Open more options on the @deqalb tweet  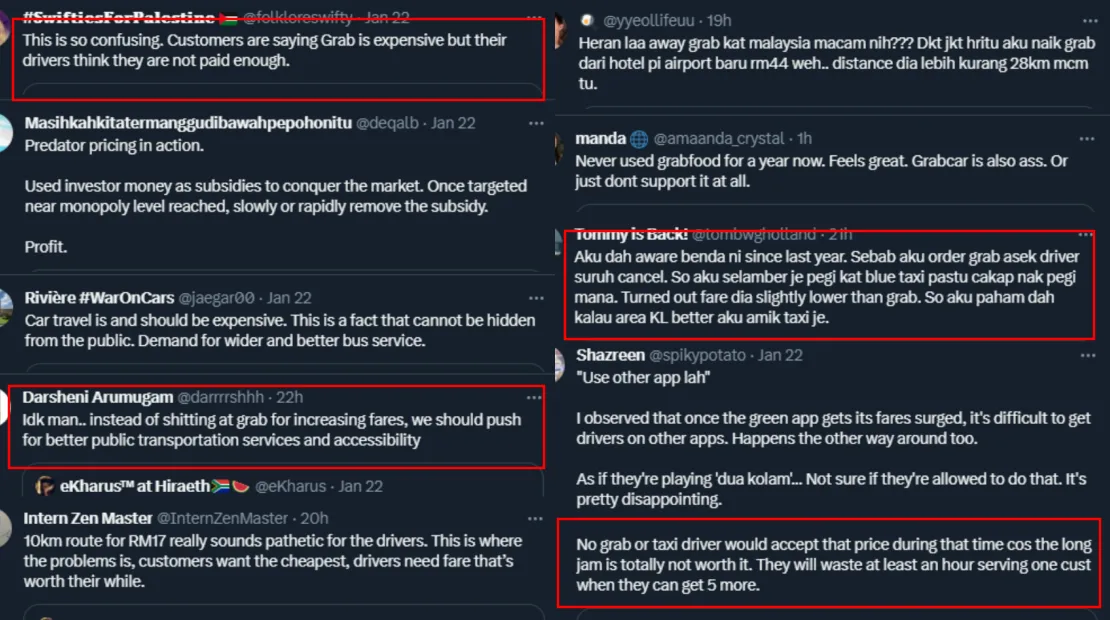[x=537, y=123]
